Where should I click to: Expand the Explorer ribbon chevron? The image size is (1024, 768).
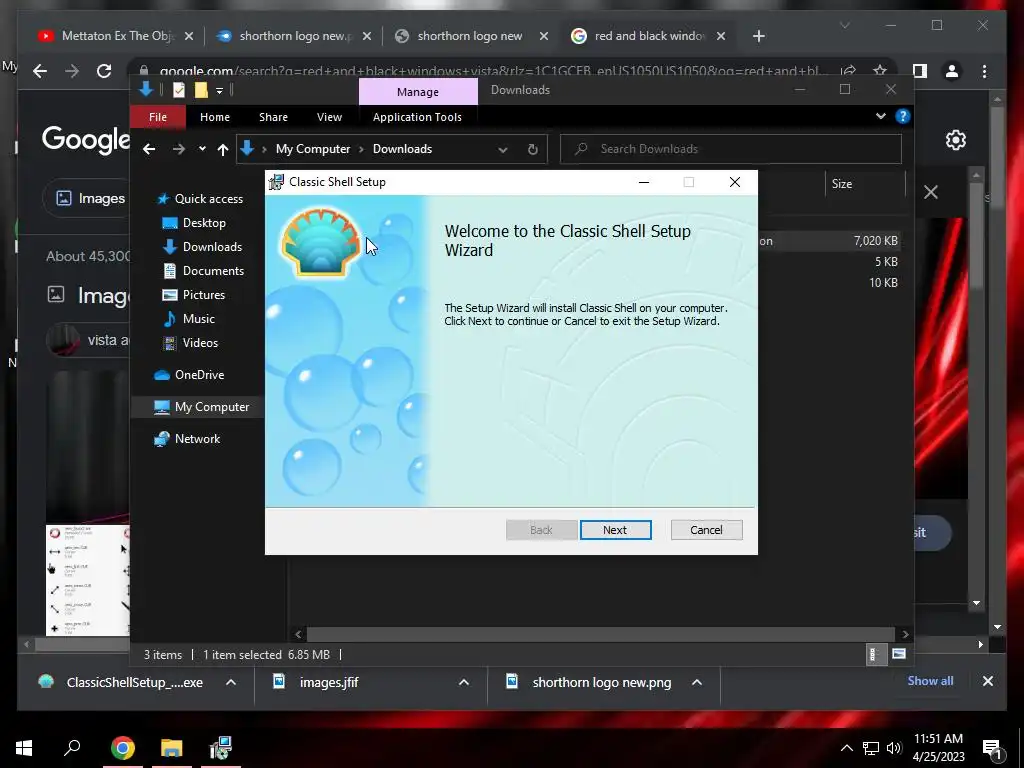tap(880, 116)
